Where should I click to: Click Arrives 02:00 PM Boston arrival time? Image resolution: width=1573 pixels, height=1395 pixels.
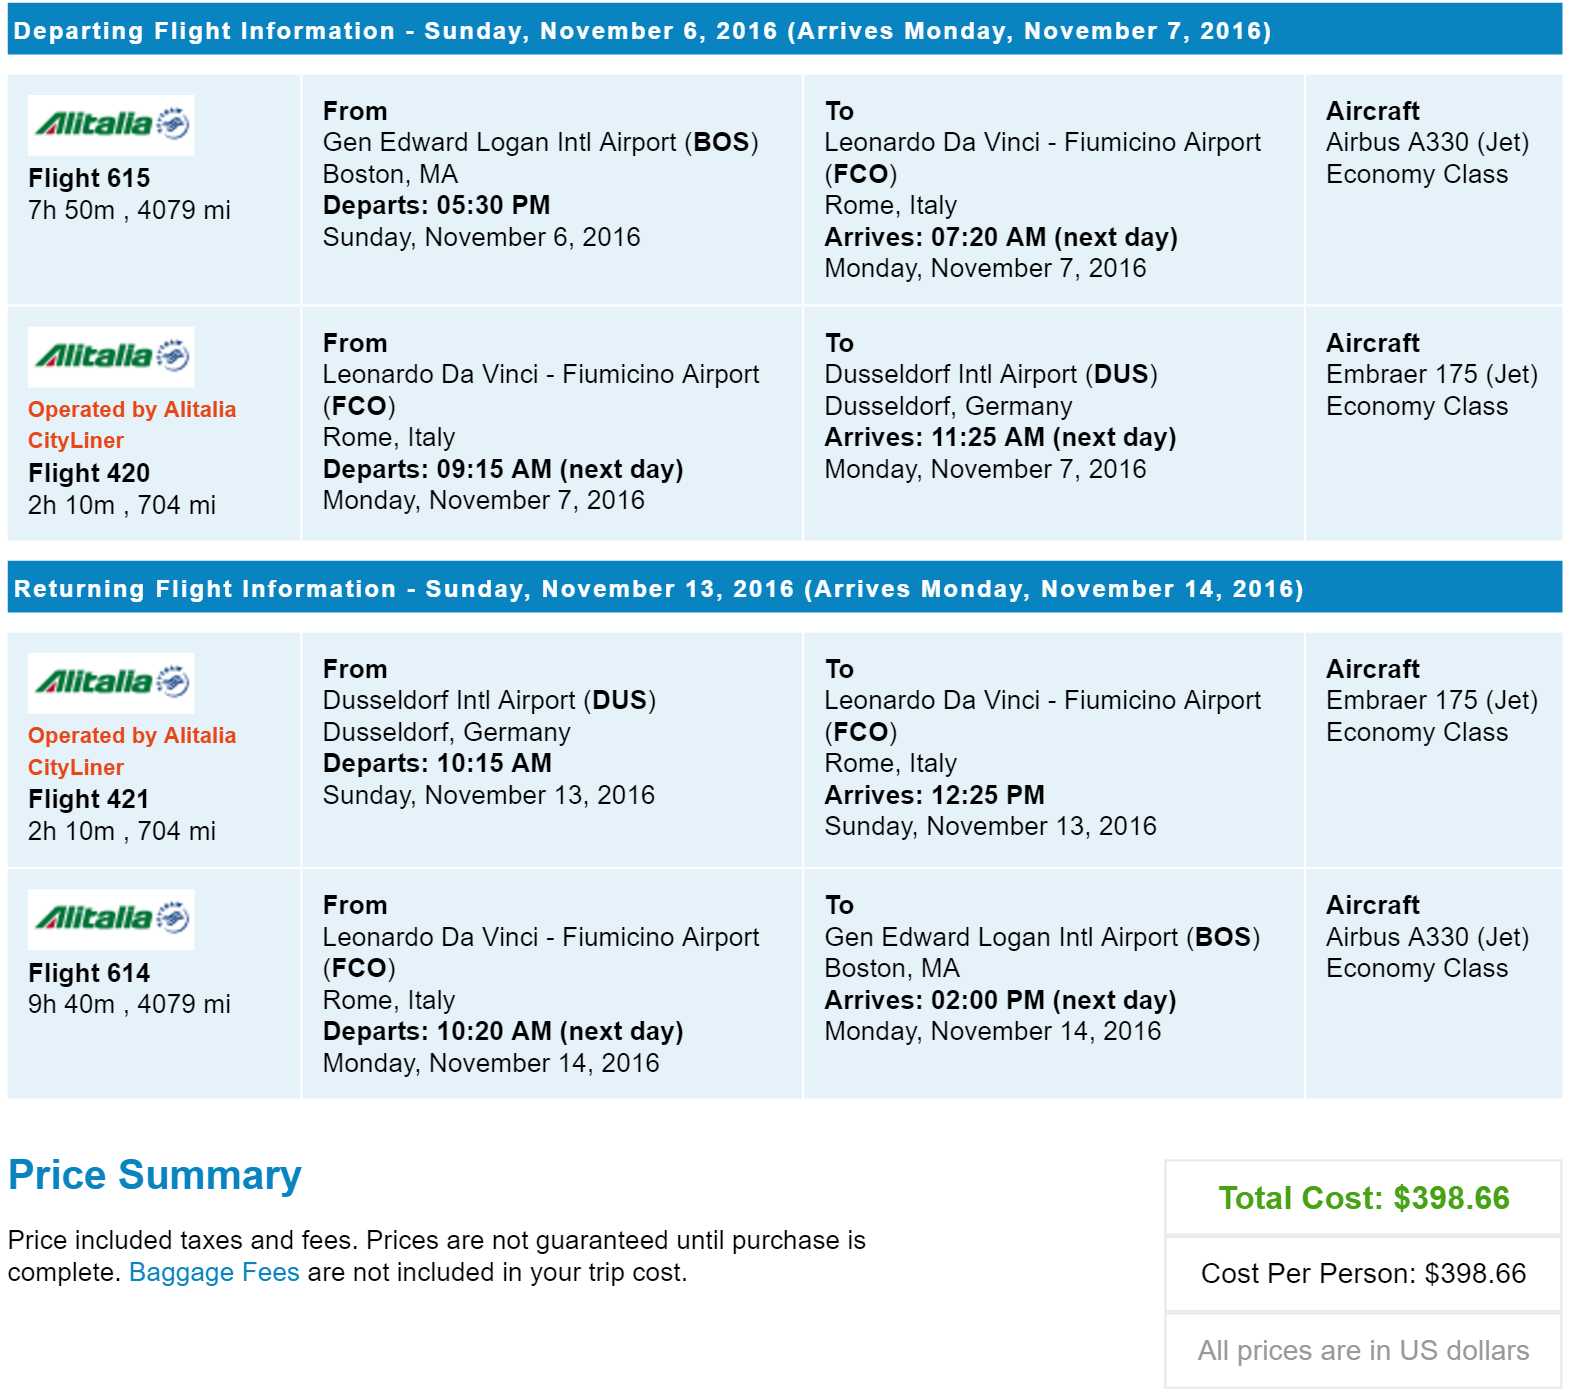(1000, 1000)
